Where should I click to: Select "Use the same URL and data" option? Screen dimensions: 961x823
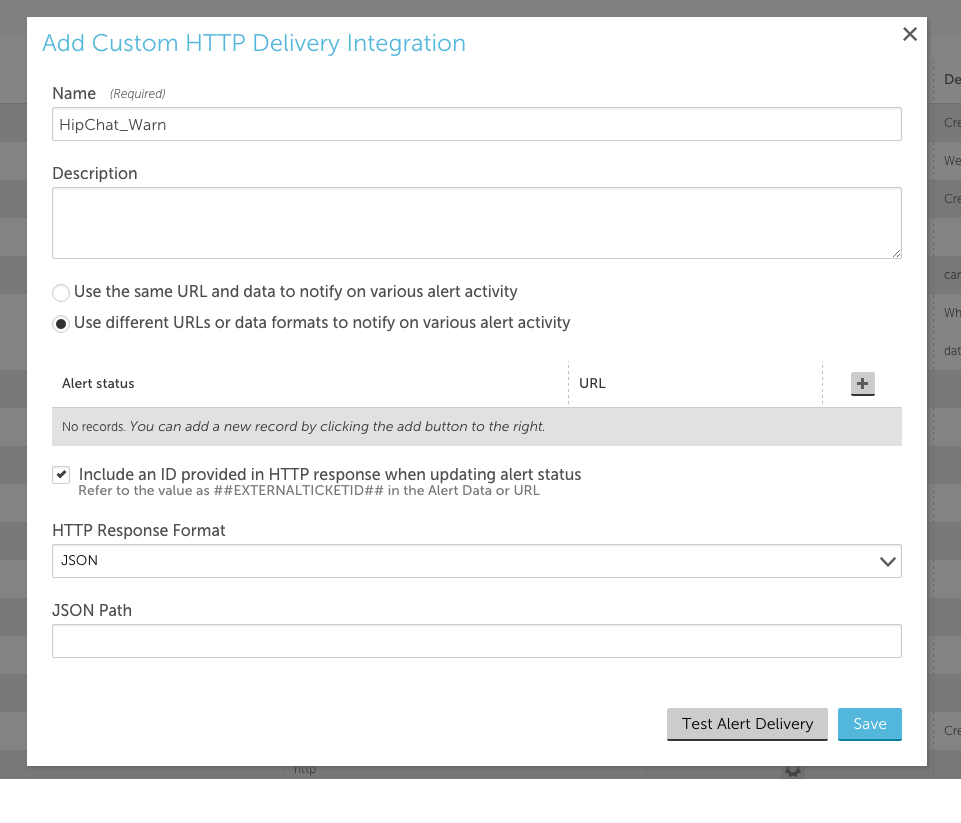tap(60, 292)
